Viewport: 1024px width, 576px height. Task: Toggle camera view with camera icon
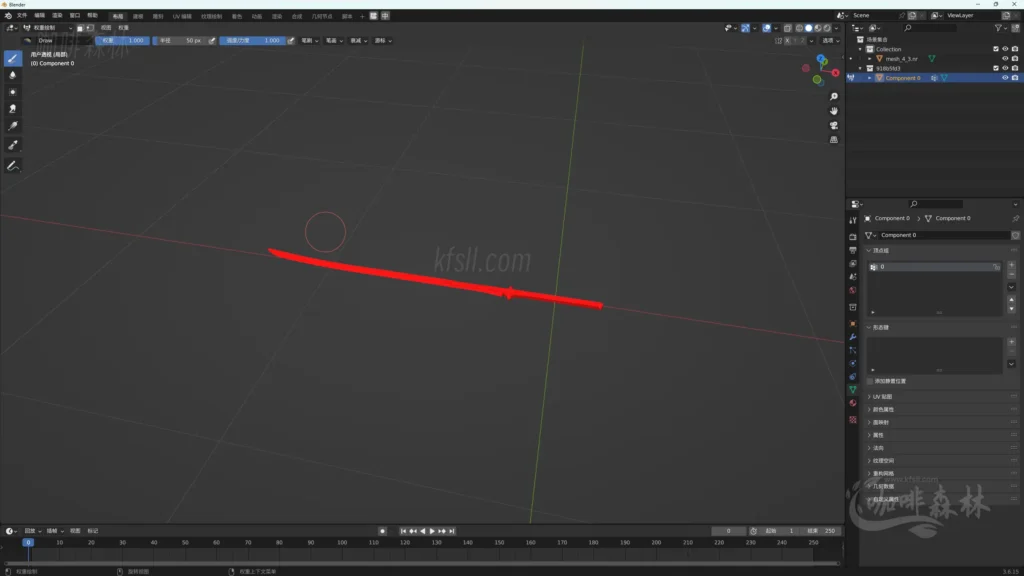[834, 125]
